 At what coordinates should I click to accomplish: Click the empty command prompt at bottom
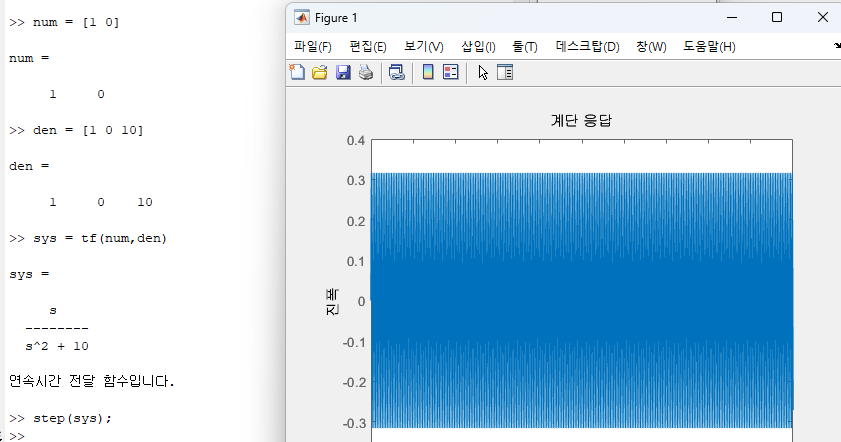17,436
